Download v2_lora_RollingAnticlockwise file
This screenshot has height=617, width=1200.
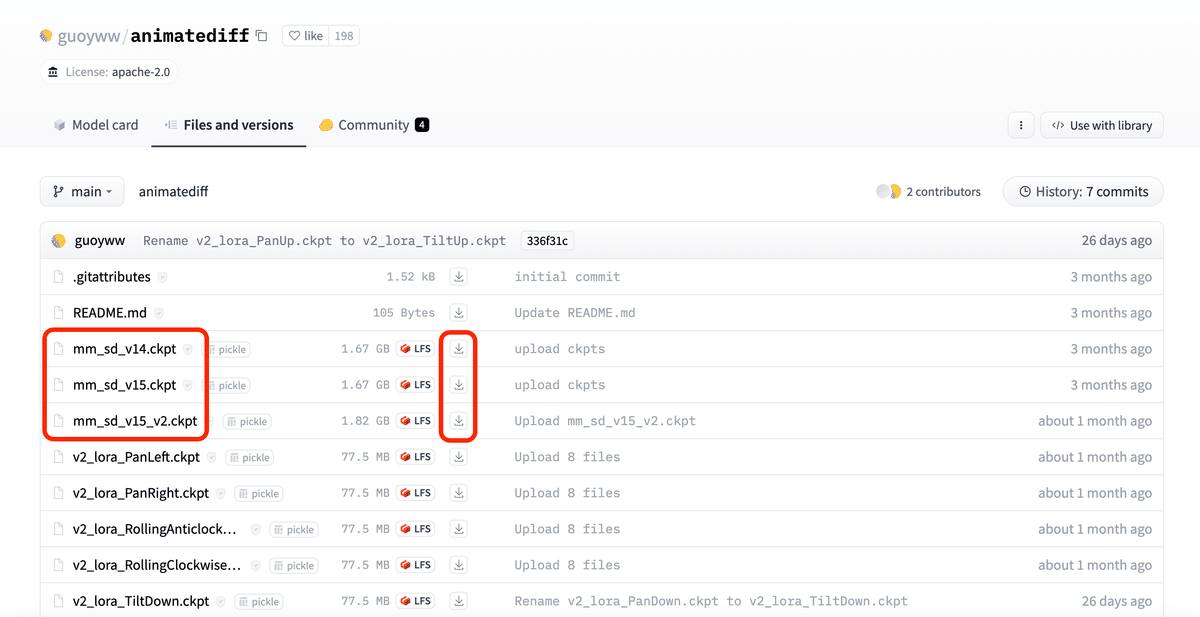click(458, 529)
